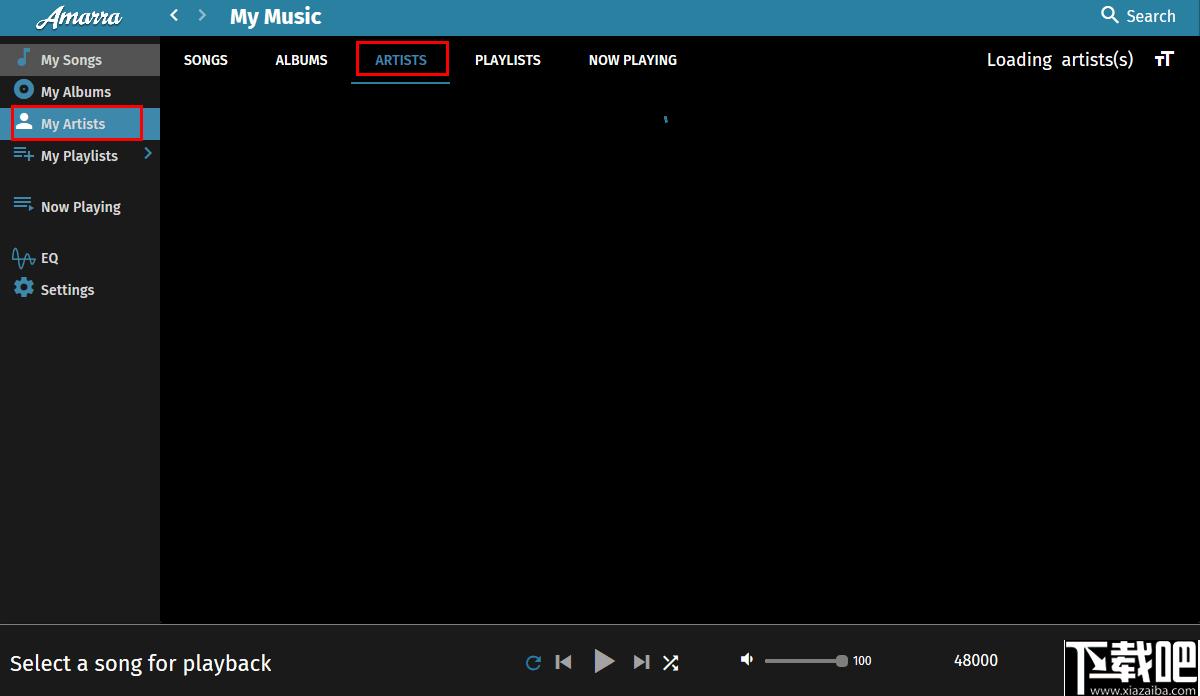Go forward with the right arrow

click(x=202, y=15)
